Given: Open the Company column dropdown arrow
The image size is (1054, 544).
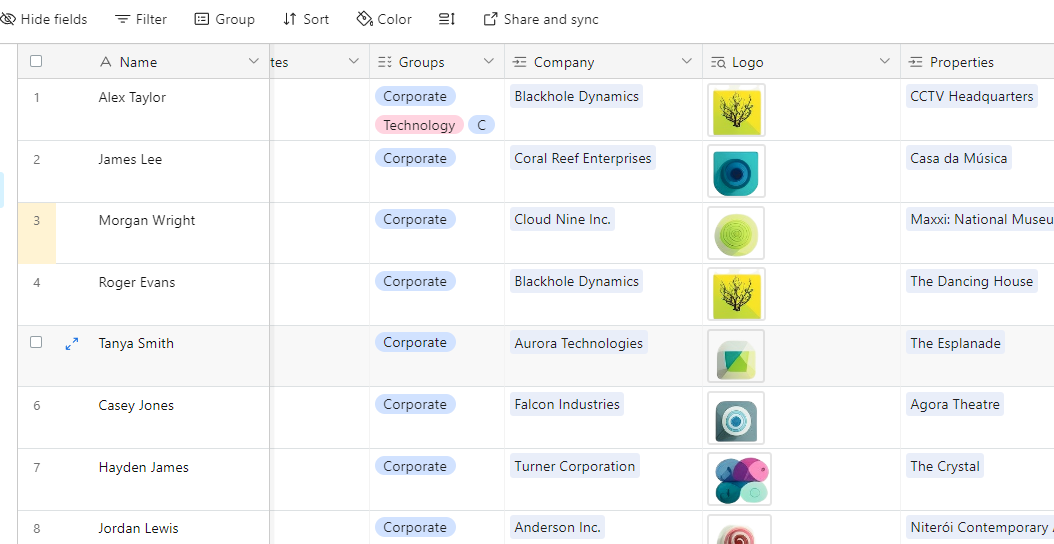Looking at the screenshot, I should (686, 61).
